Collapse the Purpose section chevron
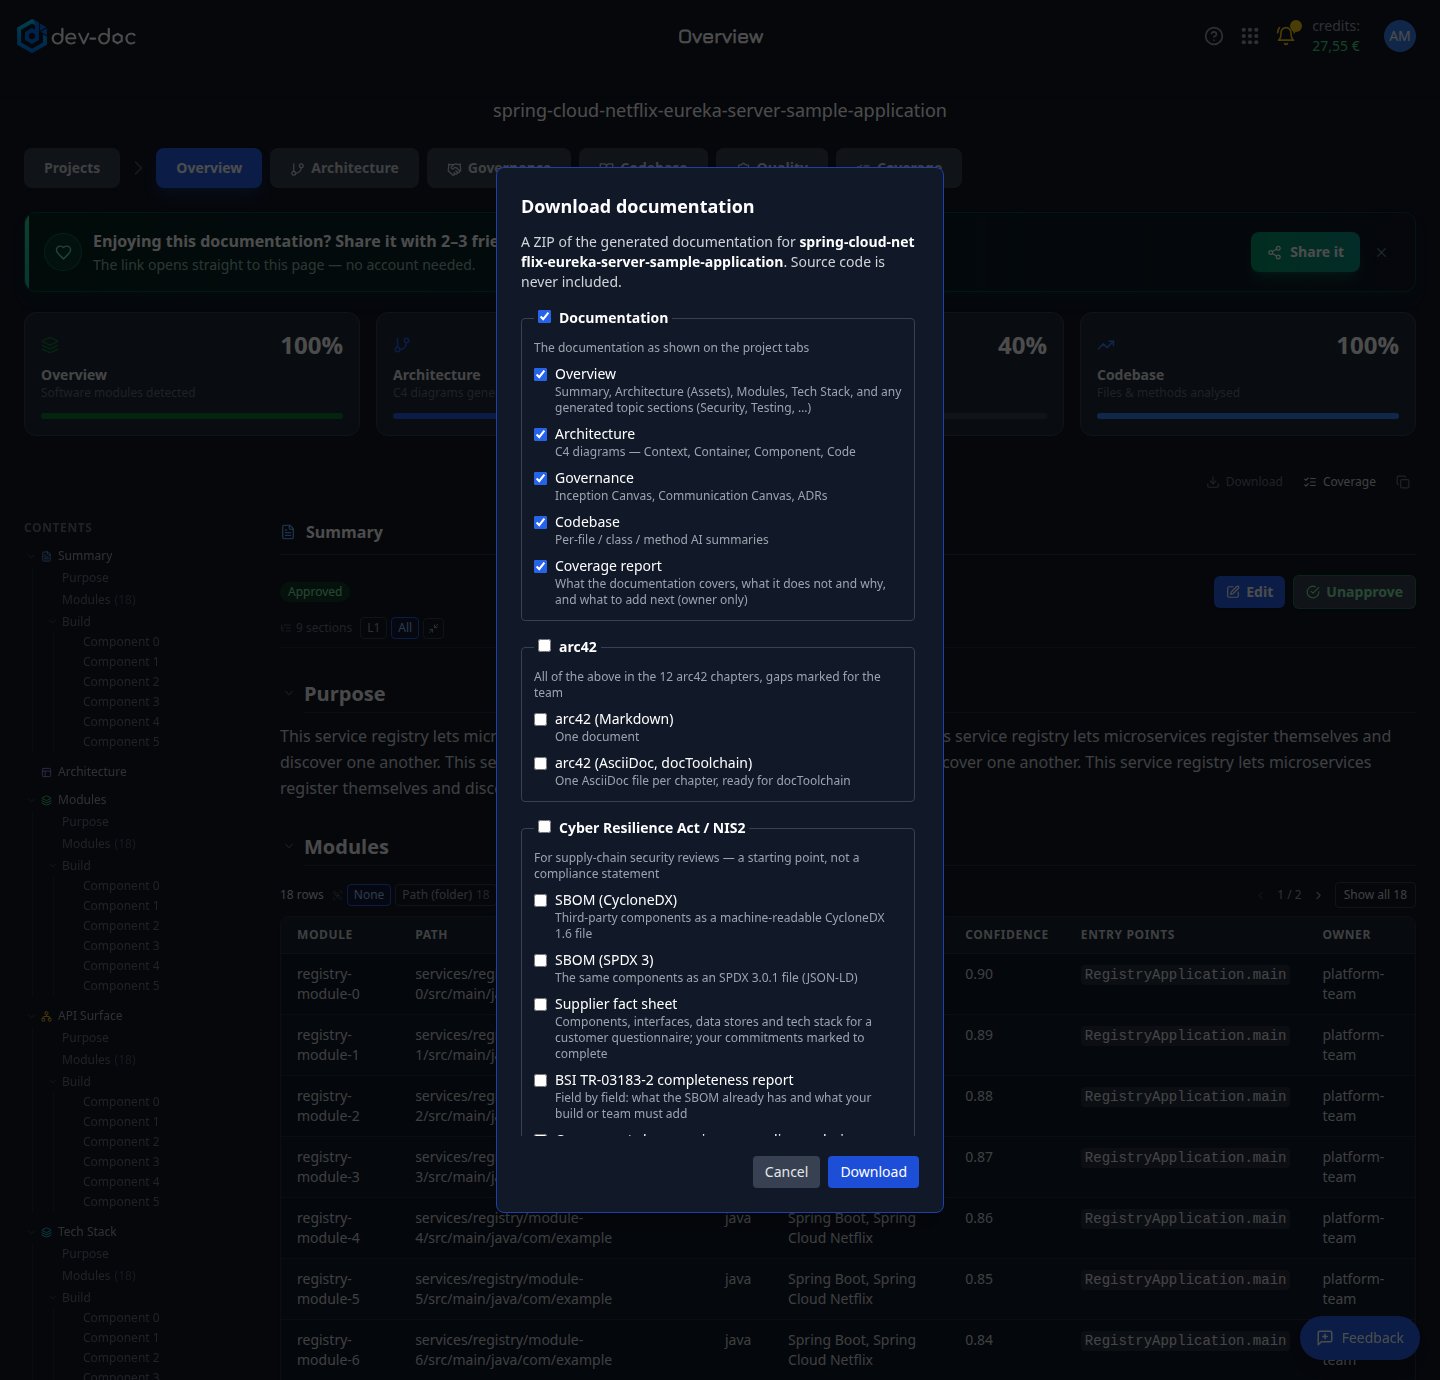 (288, 693)
